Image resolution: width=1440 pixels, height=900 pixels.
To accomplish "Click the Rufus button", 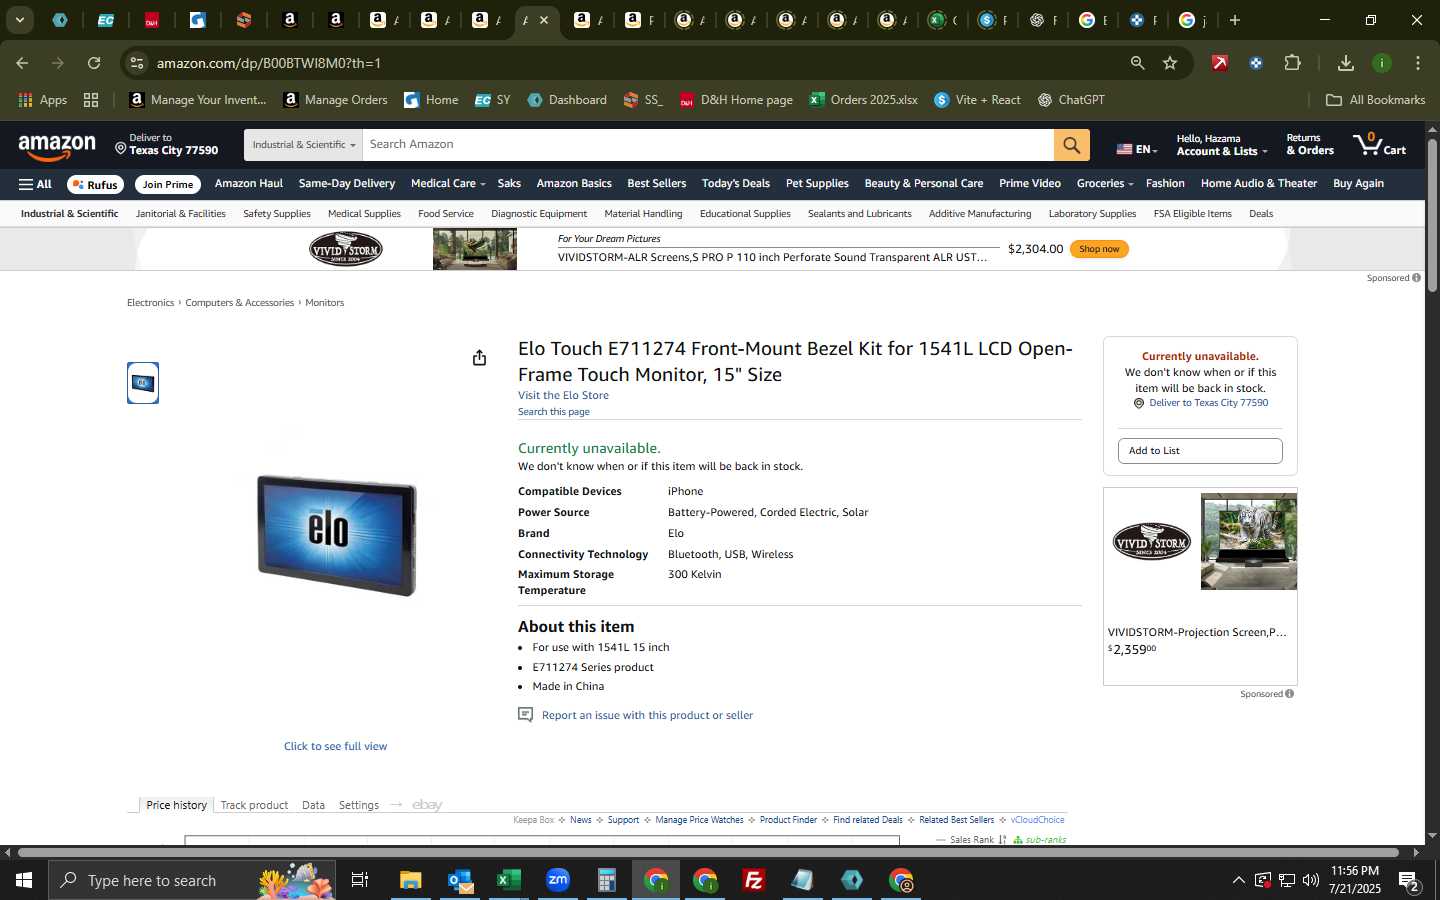I will coord(96,184).
